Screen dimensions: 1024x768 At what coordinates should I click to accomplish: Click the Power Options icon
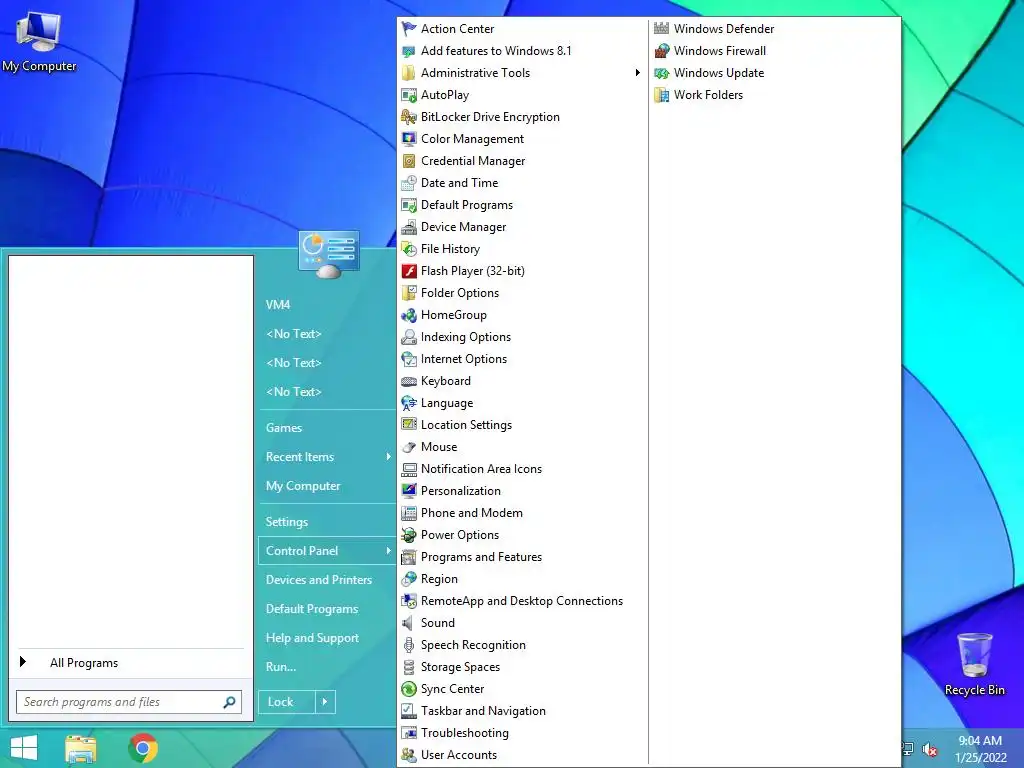[409, 535]
